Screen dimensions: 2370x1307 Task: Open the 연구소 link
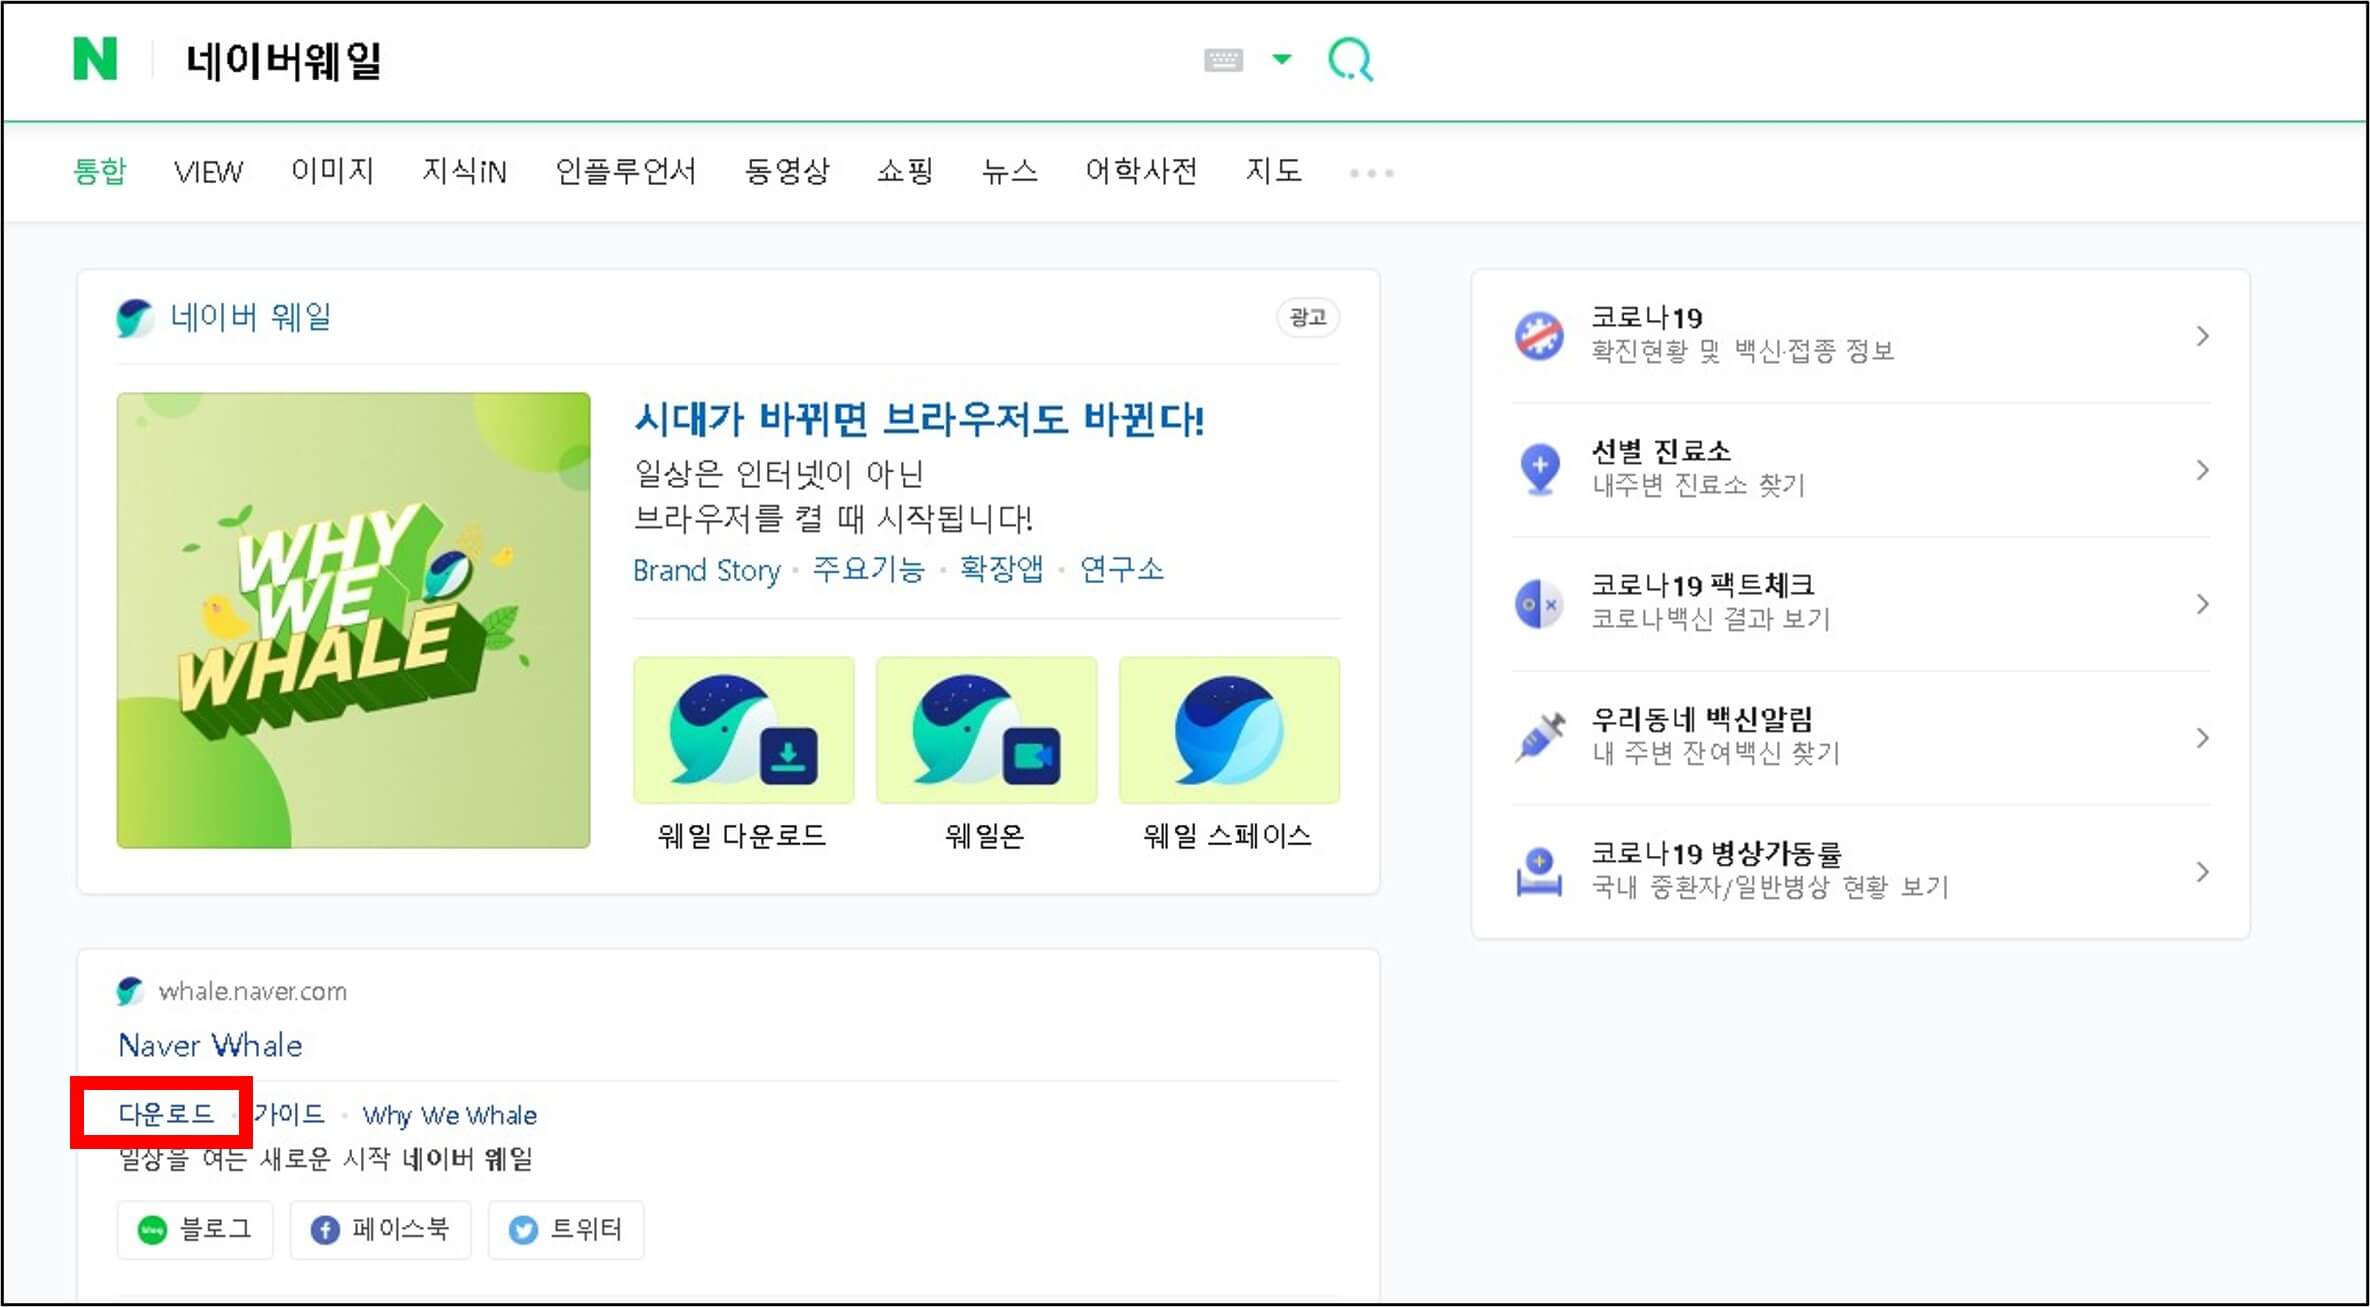click(1122, 569)
